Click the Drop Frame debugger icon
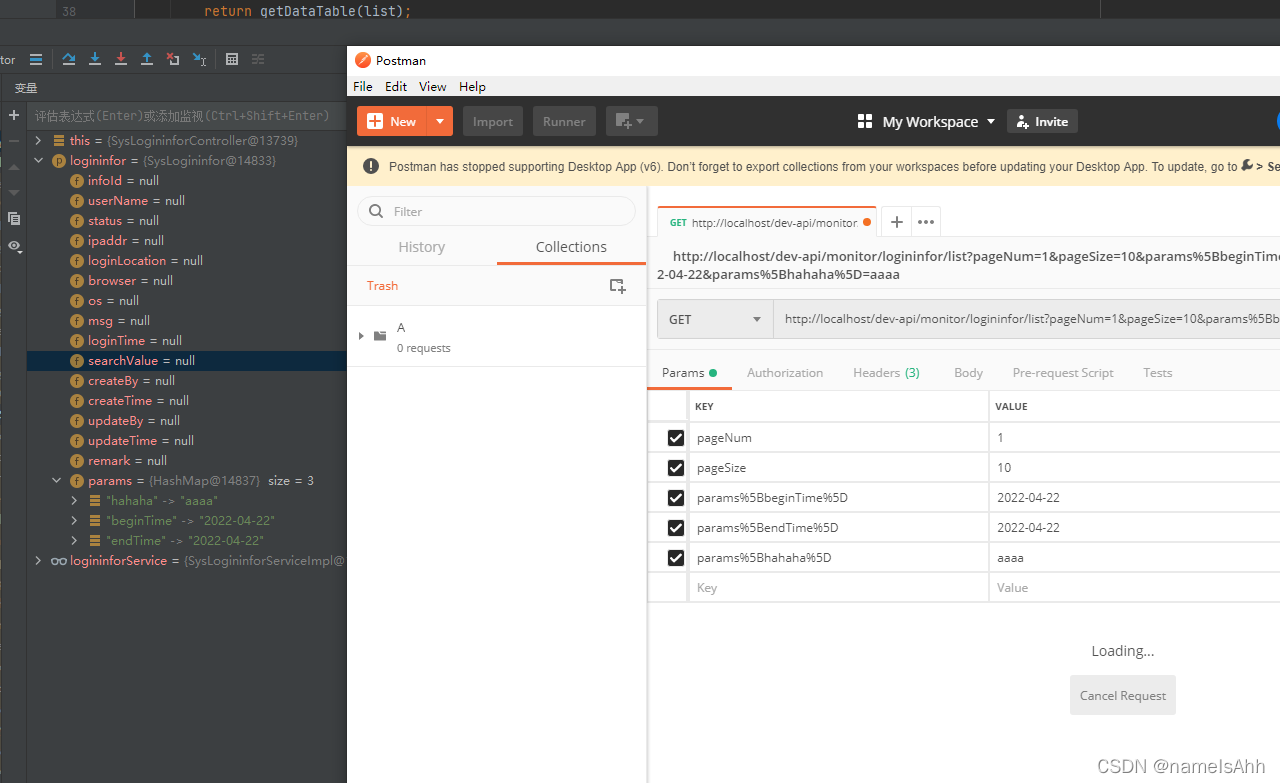This screenshot has height=783, width=1280. click(173, 60)
